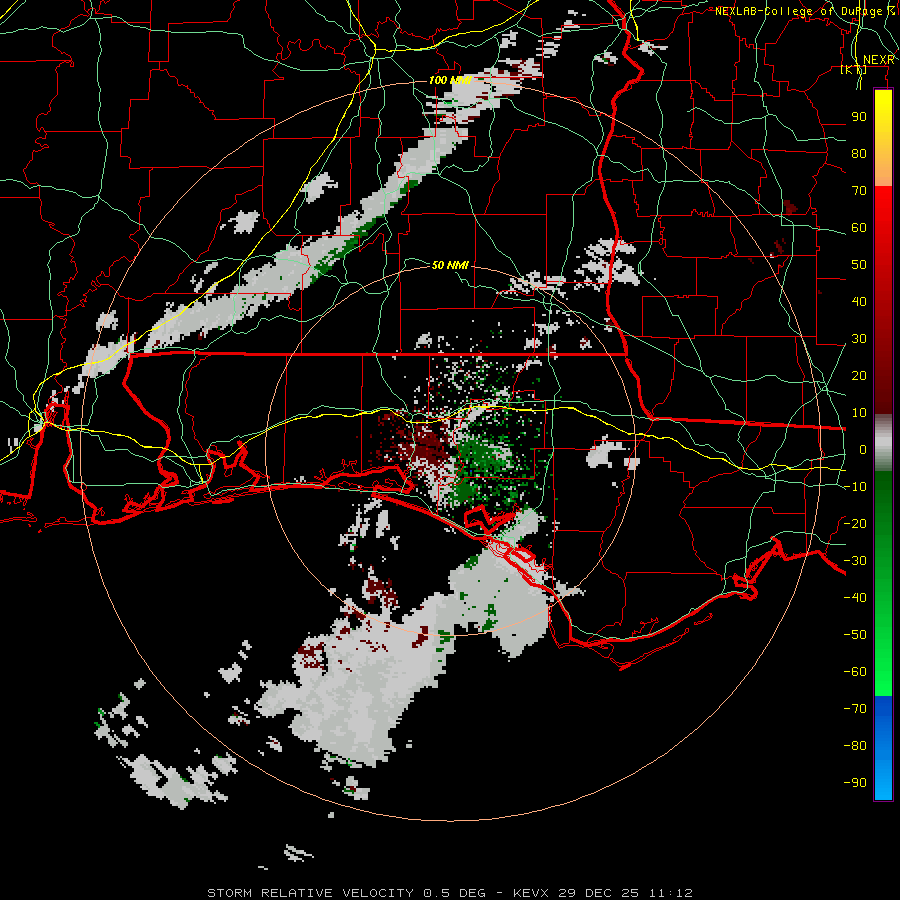Click the yellow segment of the color bar
900x900 pixels.
[x=883, y=138]
